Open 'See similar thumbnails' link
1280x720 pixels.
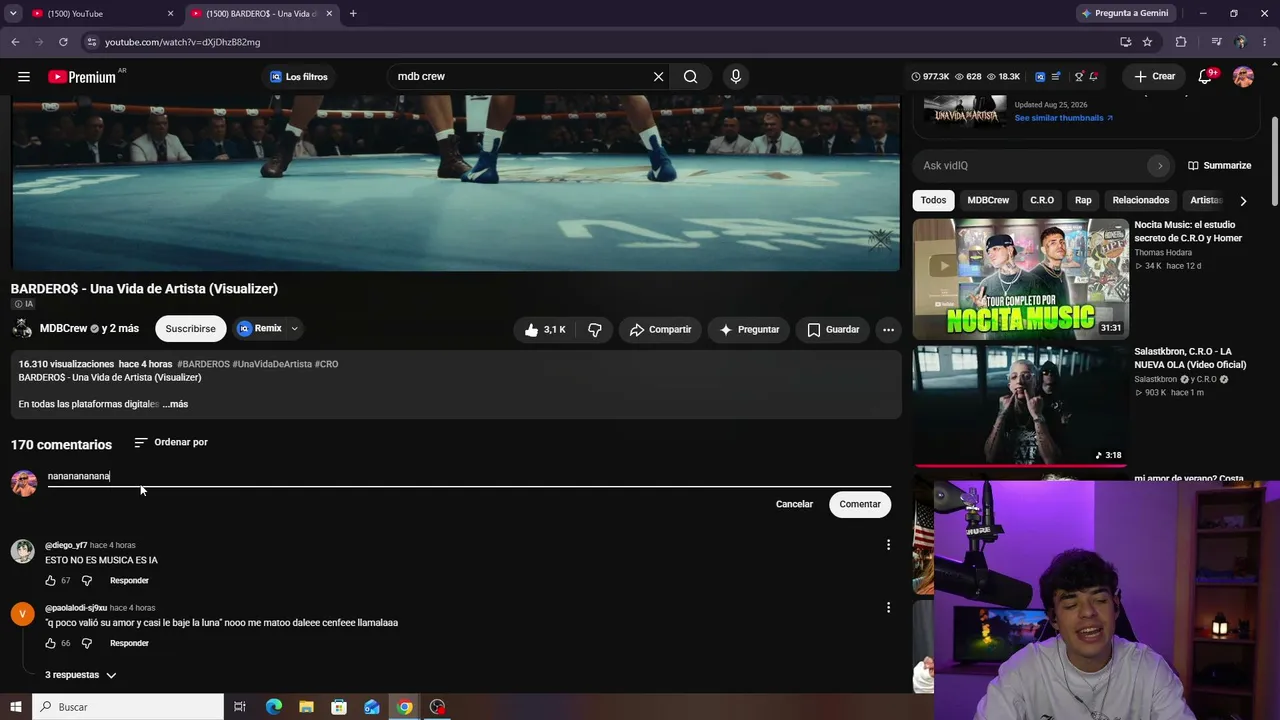click(x=1063, y=118)
